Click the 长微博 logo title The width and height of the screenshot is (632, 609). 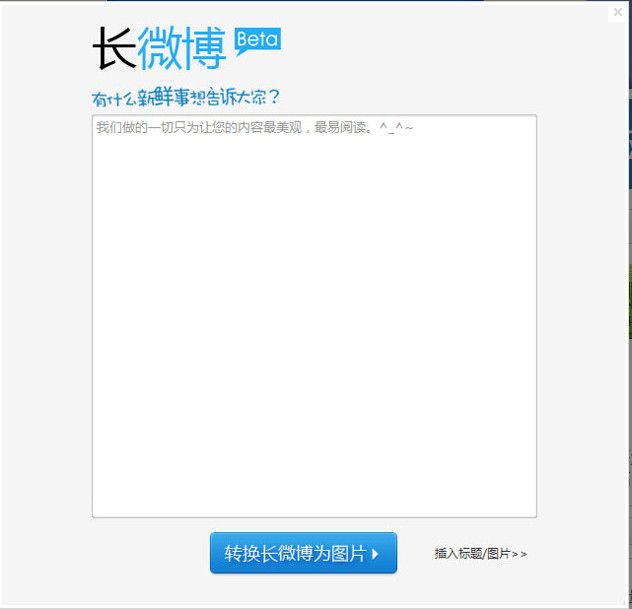click(159, 48)
